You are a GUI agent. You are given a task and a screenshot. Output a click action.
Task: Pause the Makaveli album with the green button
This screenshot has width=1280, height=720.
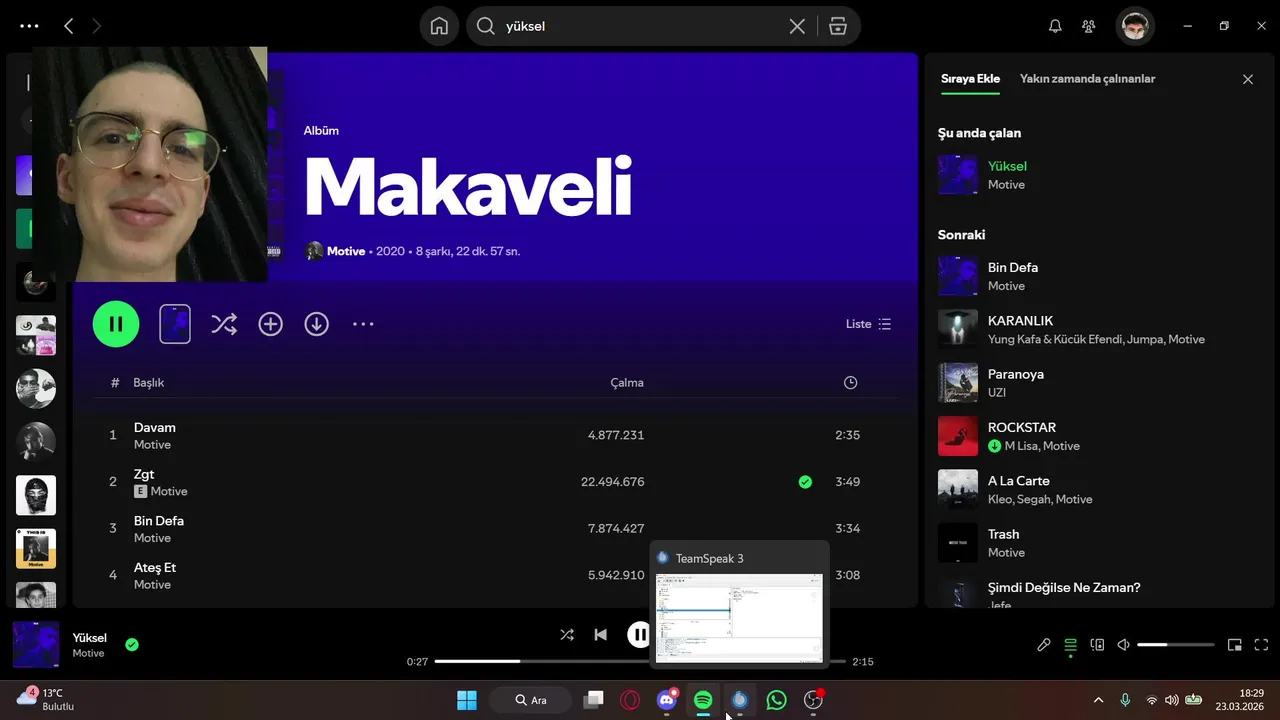(x=116, y=324)
